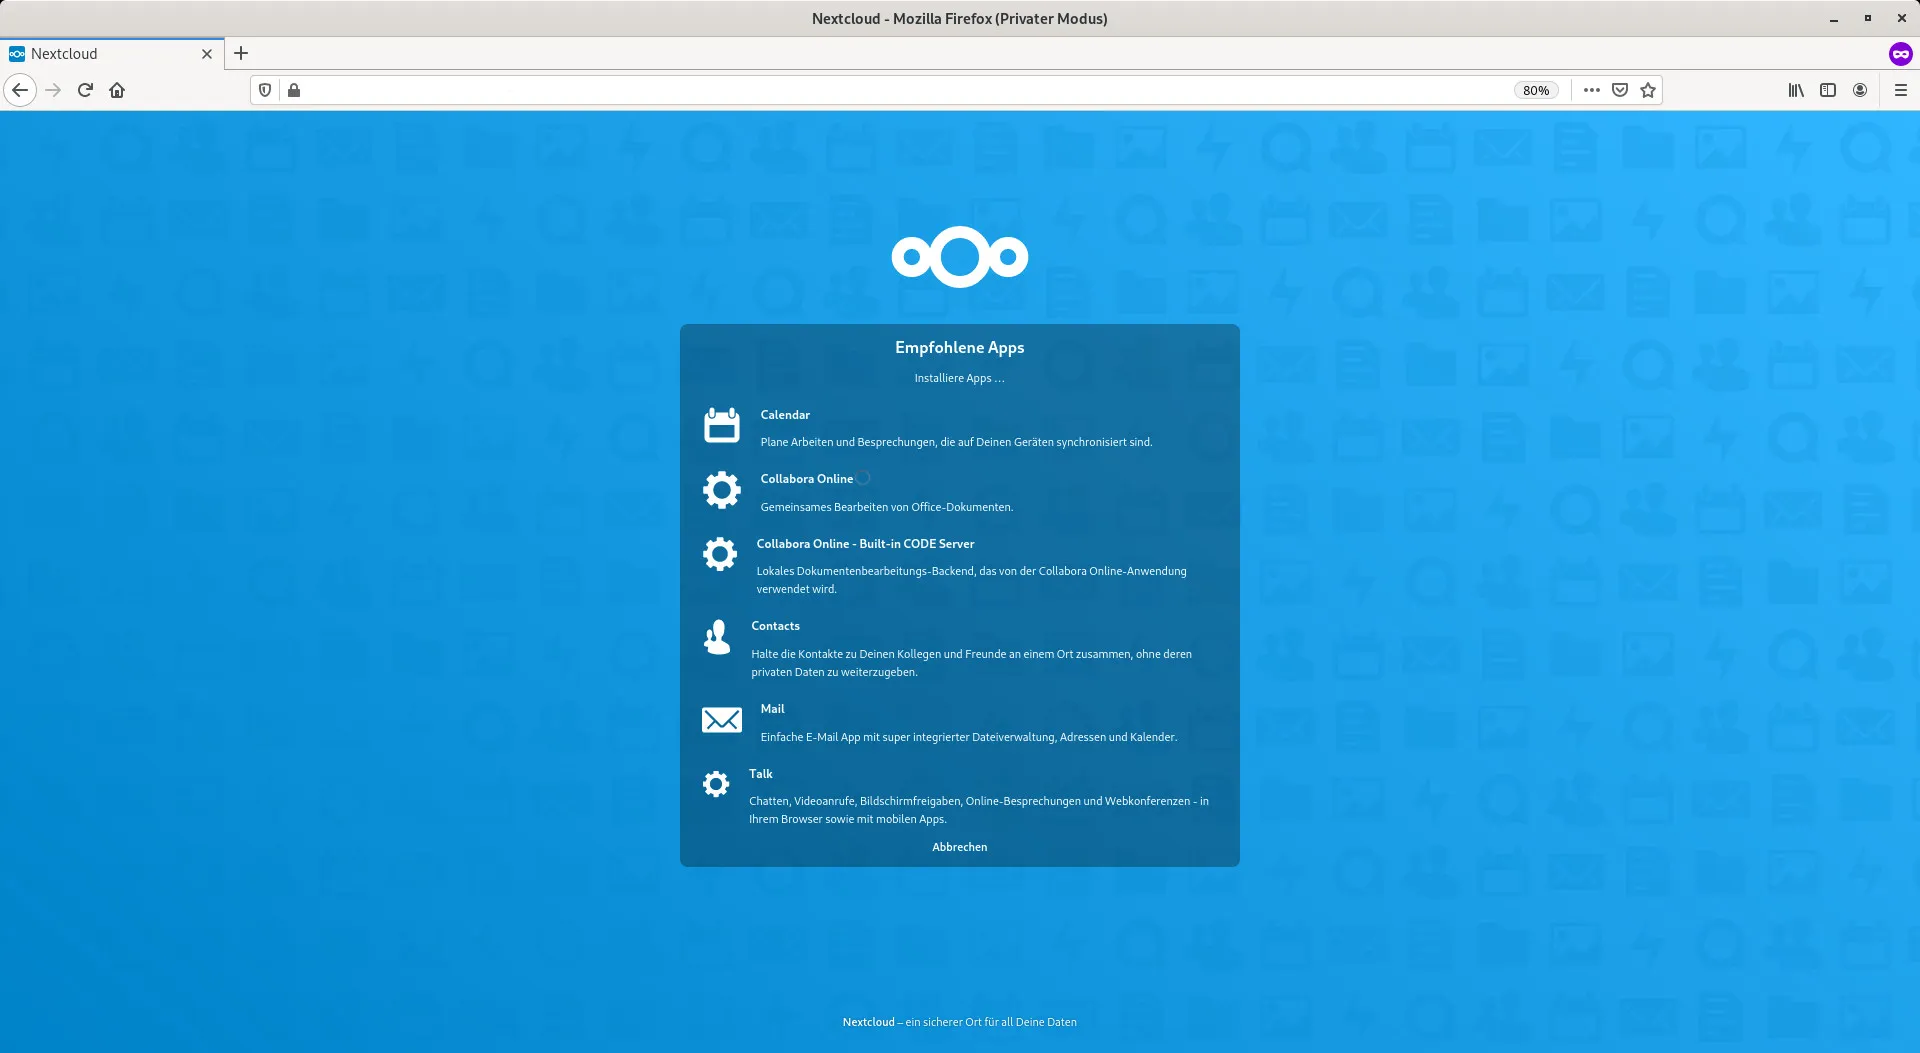Click the Nextcloud logo above the dialog
The height and width of the screenshot is (1053, 1920).
[960, 257]
